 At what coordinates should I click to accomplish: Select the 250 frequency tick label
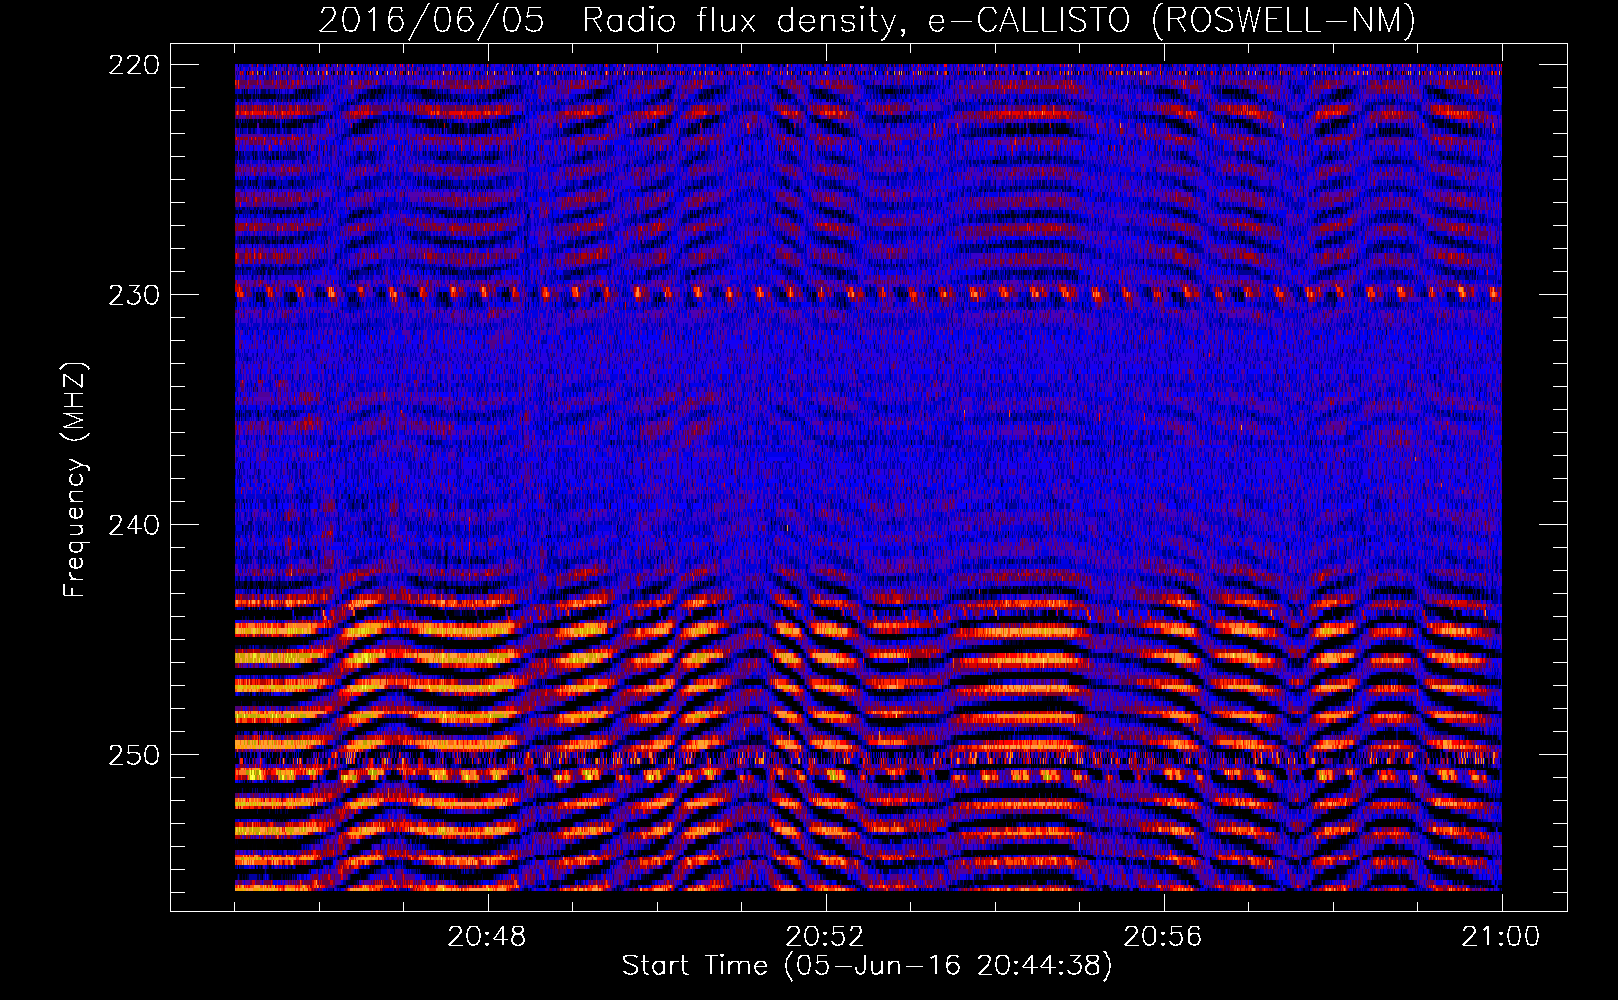point(133,755)
